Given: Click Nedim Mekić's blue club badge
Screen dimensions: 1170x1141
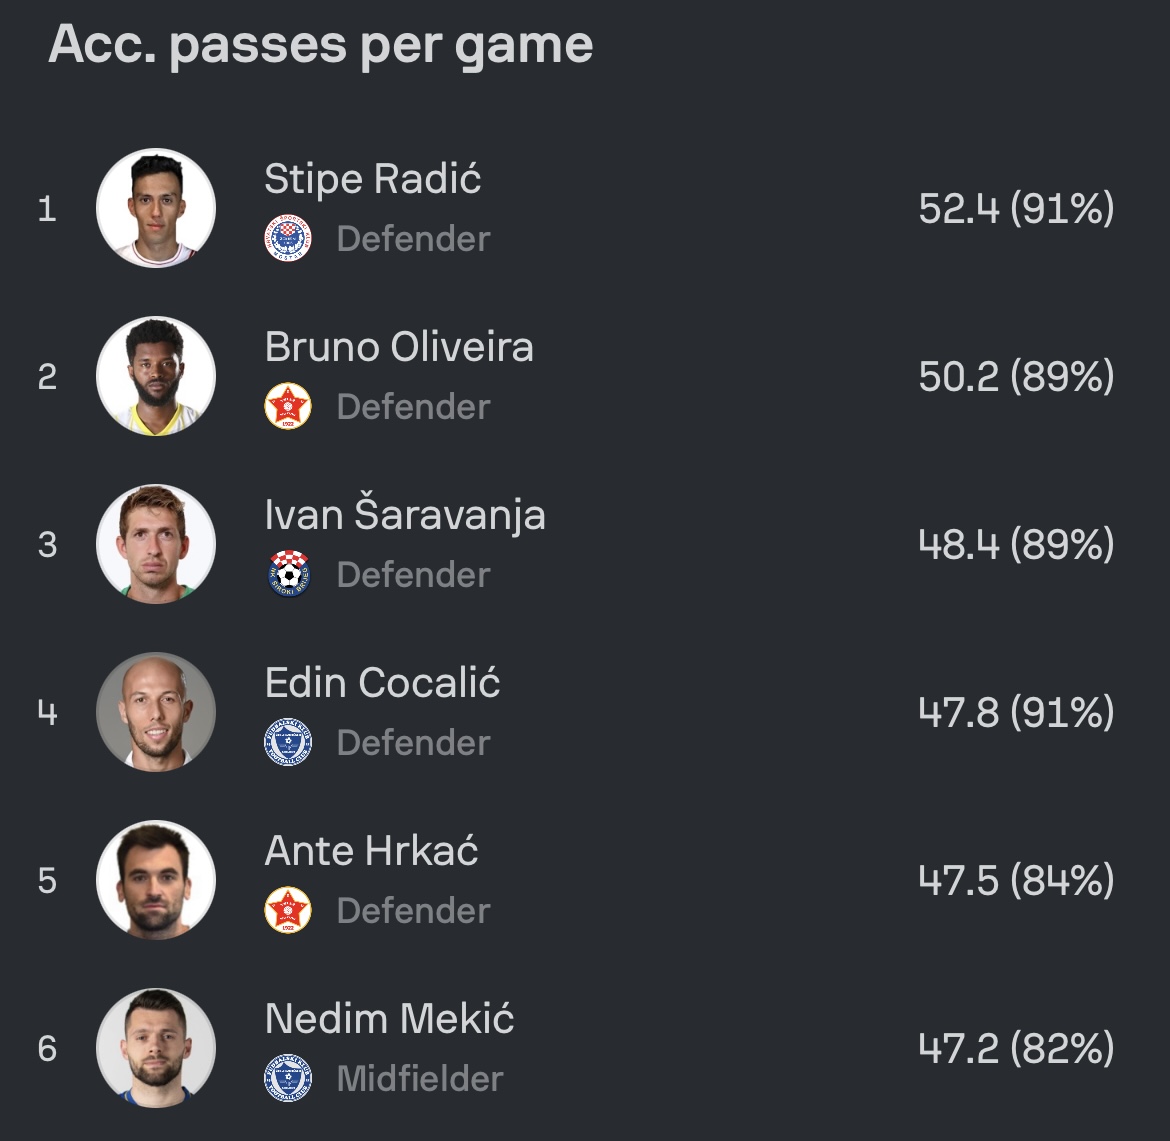Looking at the screenshot, I should pyautogui.click(x=288, y=1078).
